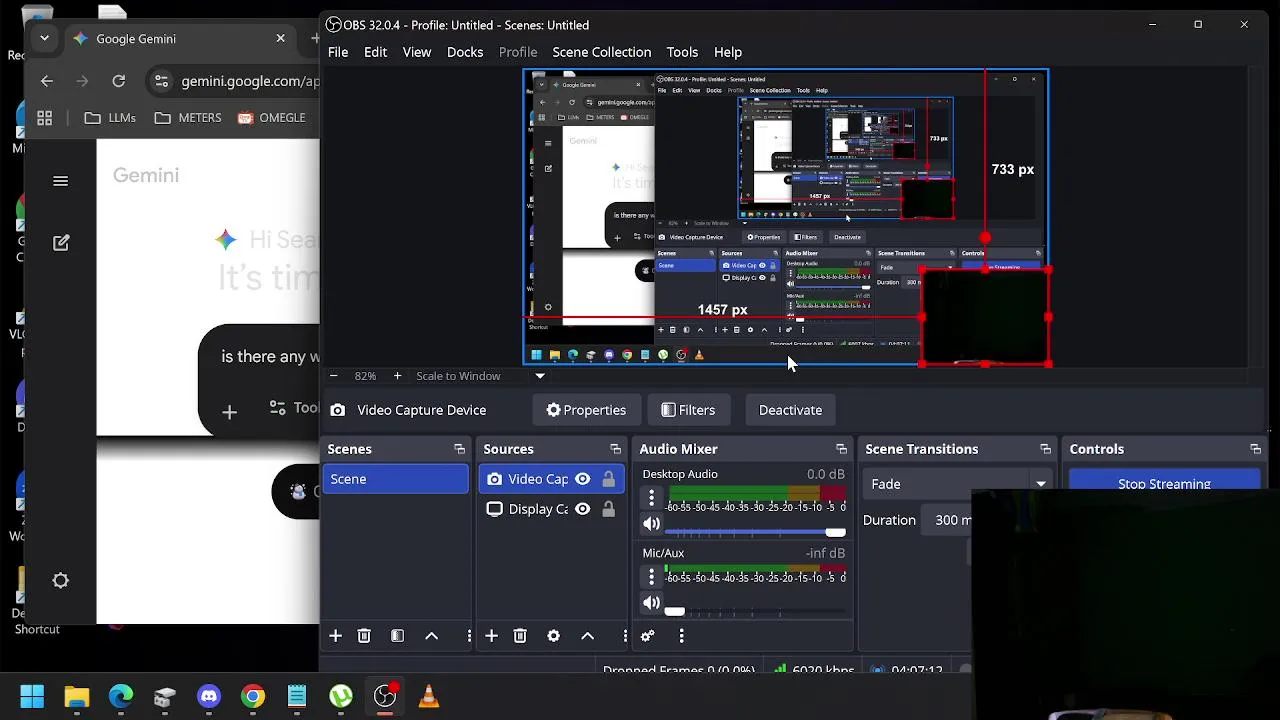The image size is (1280, 720).
Task: Expand Scale to Window dropdown
Action: (540, 376)
